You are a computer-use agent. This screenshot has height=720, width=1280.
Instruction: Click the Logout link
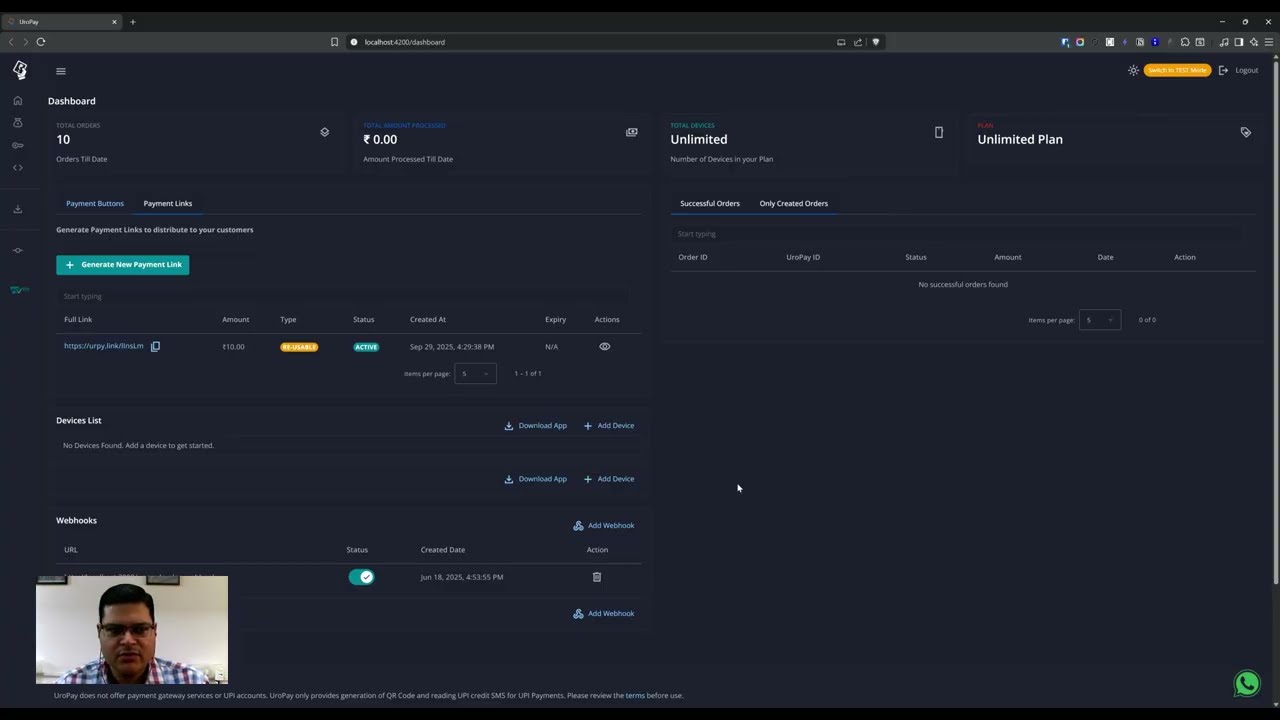[x=1247, y=70]
